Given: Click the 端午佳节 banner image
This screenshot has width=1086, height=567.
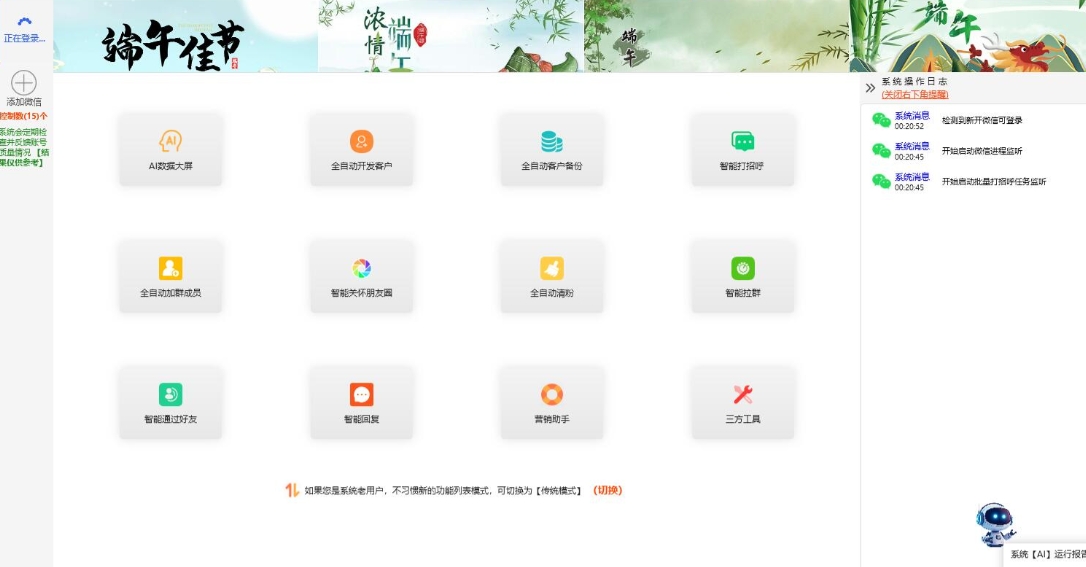Looking at the screenshot, I should [185, 37].
